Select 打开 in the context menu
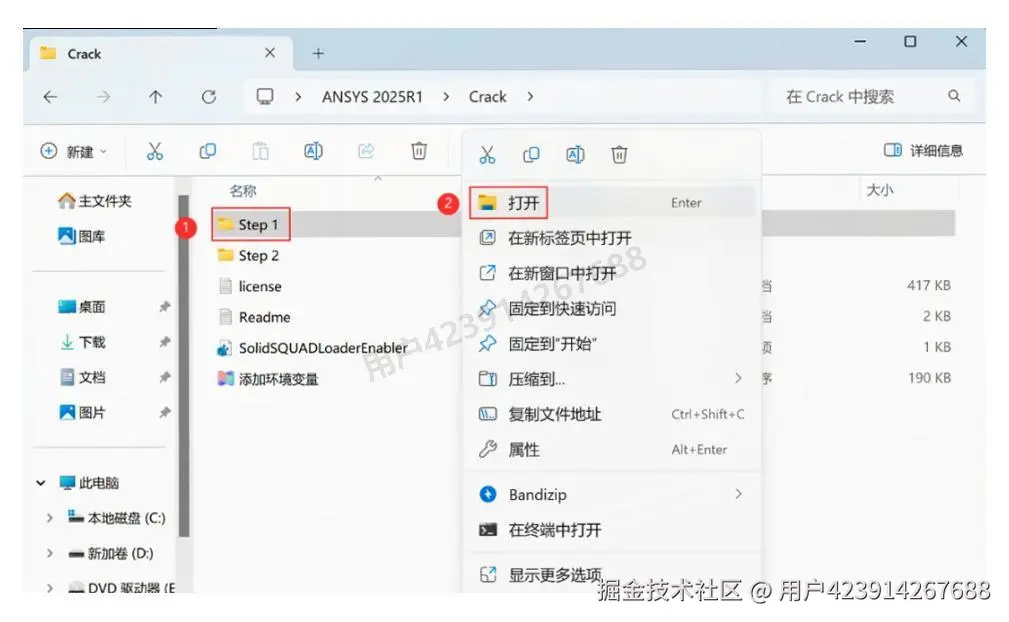Screen dimensions: 1009x622 (x=613, y=203)
